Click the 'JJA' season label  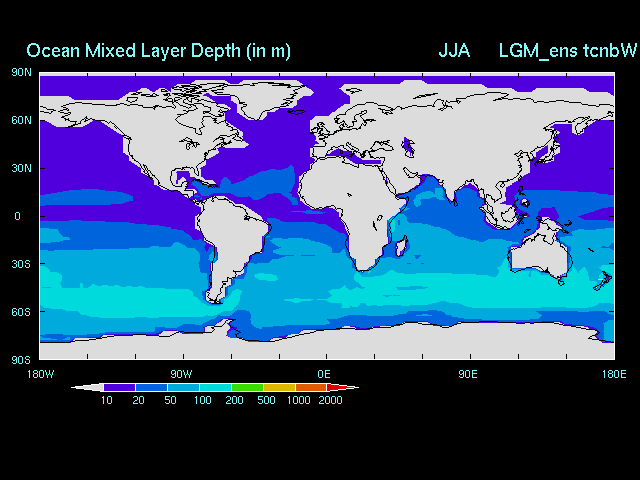coord(454,50)
